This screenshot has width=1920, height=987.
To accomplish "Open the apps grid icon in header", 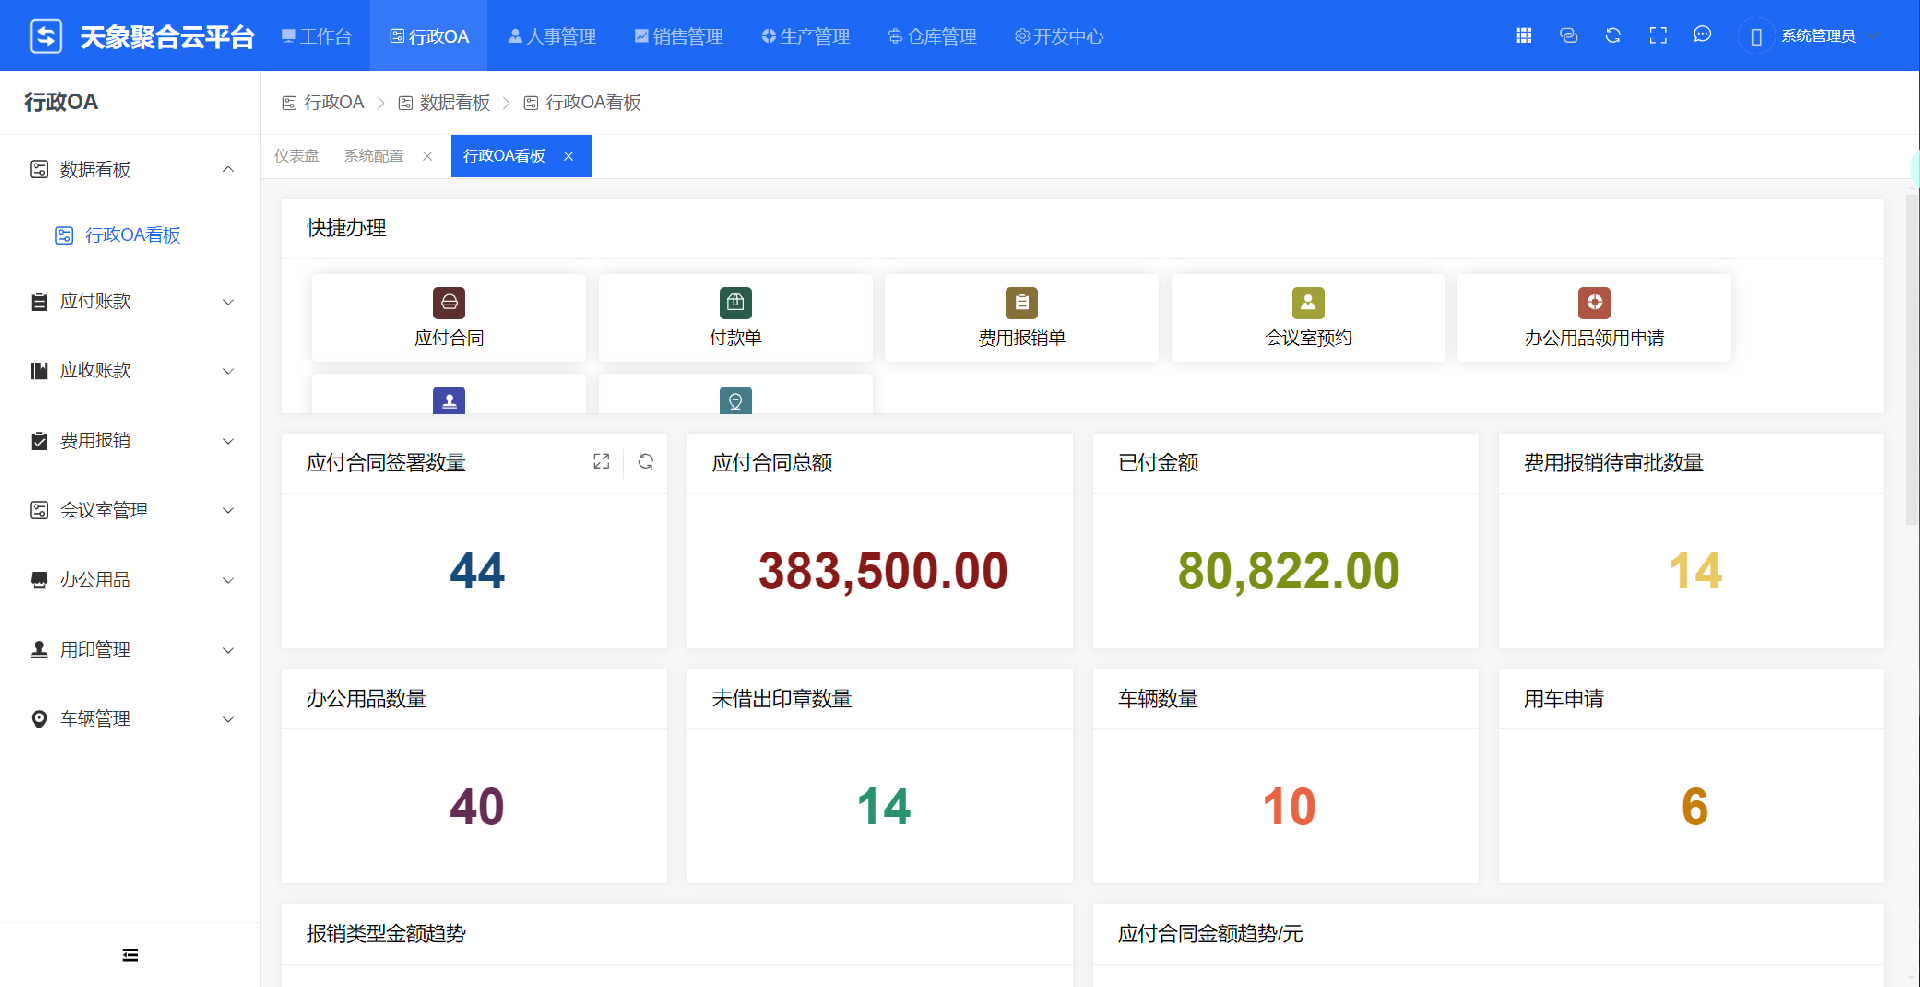I will pos(1524,36).
